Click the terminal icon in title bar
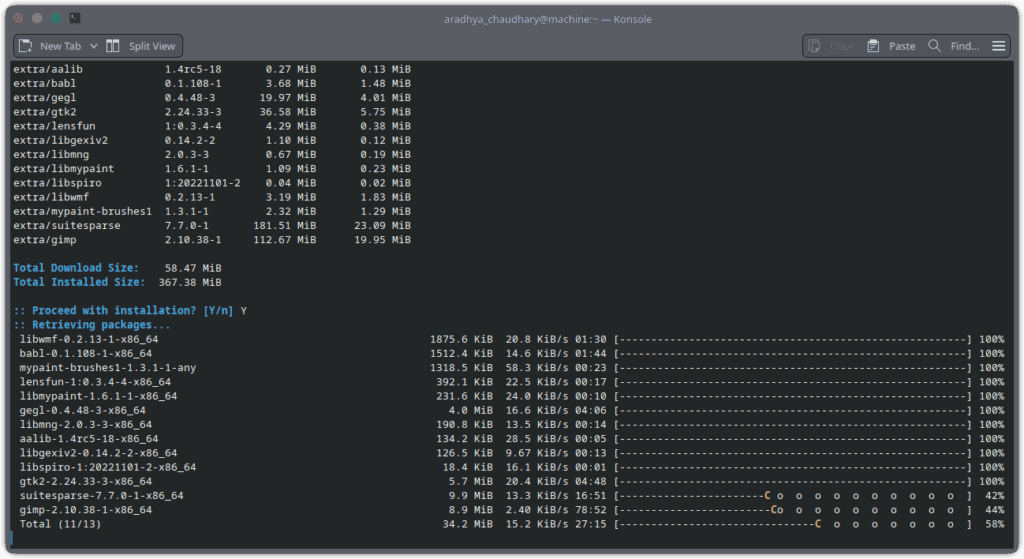The height and width of the screenshot is (559, 1024). coord(75,18)
